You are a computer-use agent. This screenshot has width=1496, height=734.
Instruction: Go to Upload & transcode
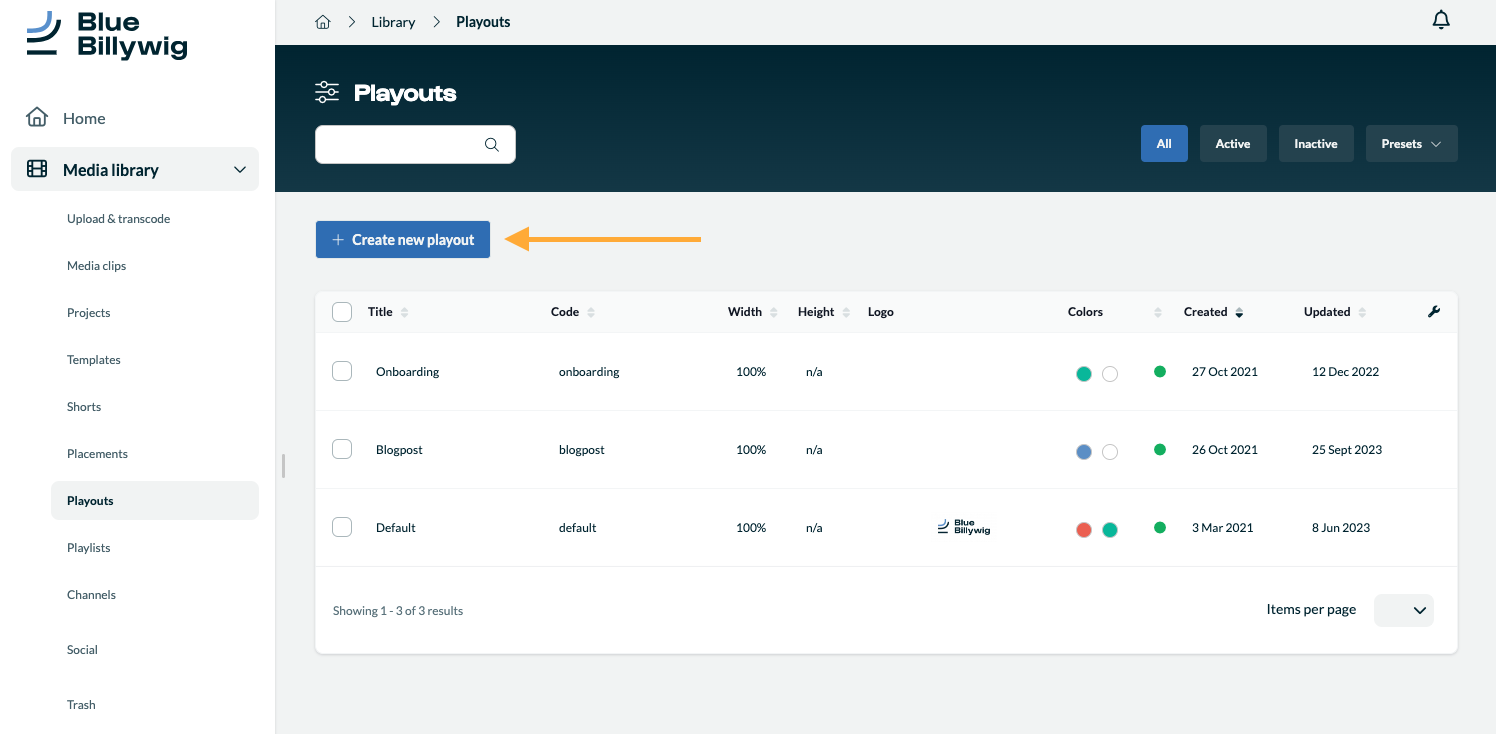[x=118, y=219]
